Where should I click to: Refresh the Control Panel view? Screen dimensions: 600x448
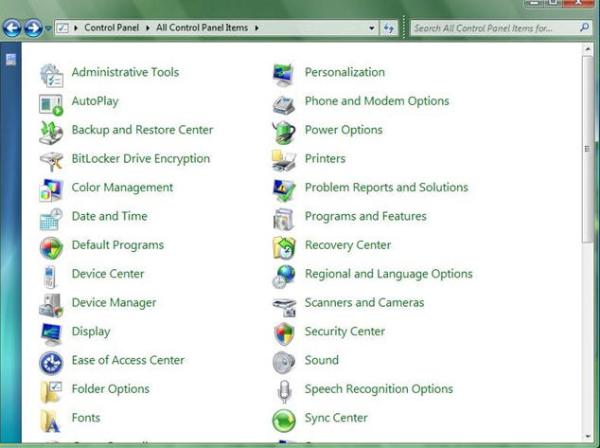pos(389,28)
